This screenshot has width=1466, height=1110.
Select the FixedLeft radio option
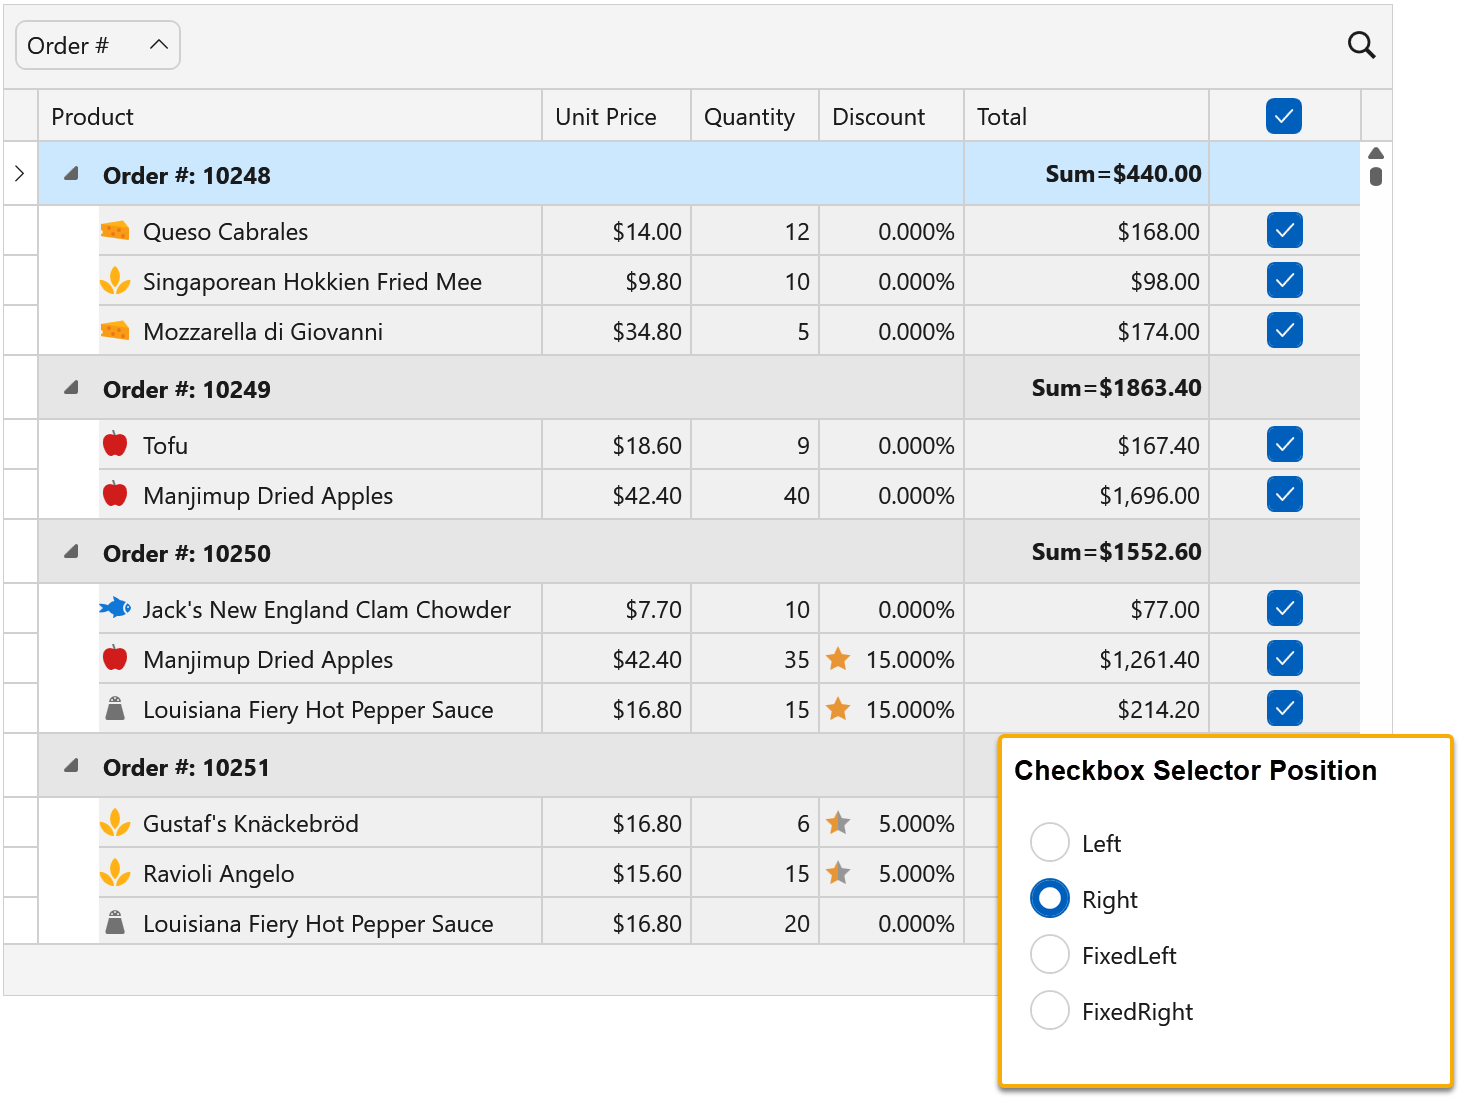(1050, 955)
